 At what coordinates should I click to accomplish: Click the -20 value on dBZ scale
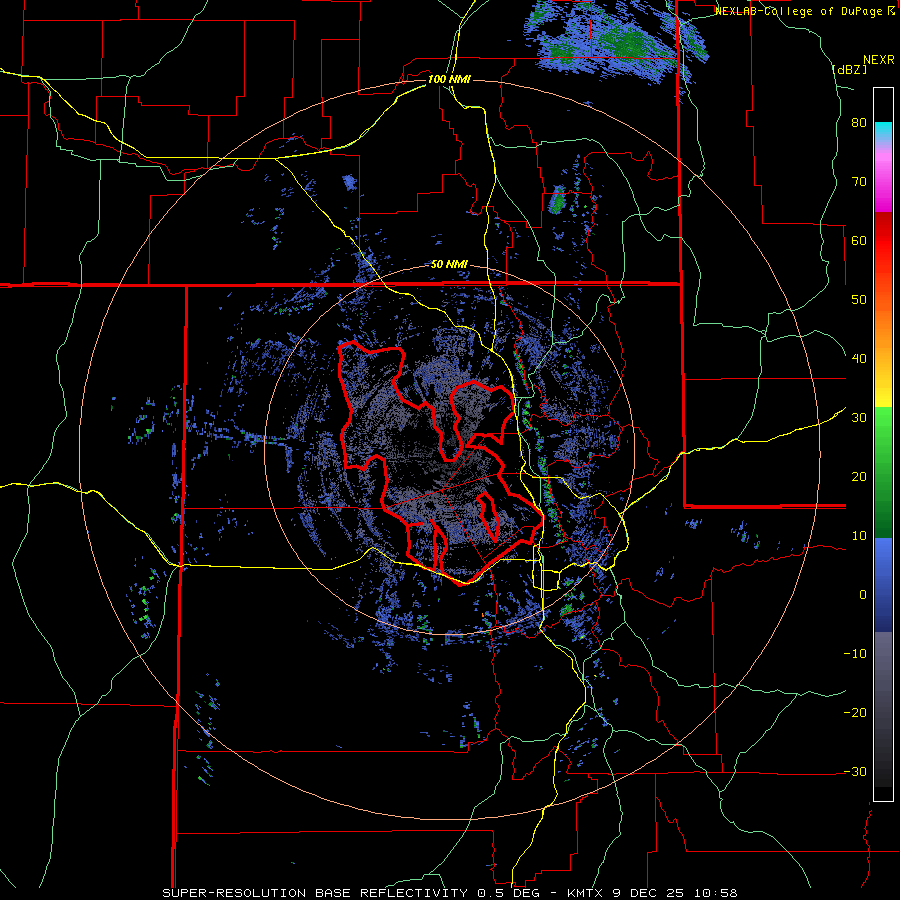855,713
